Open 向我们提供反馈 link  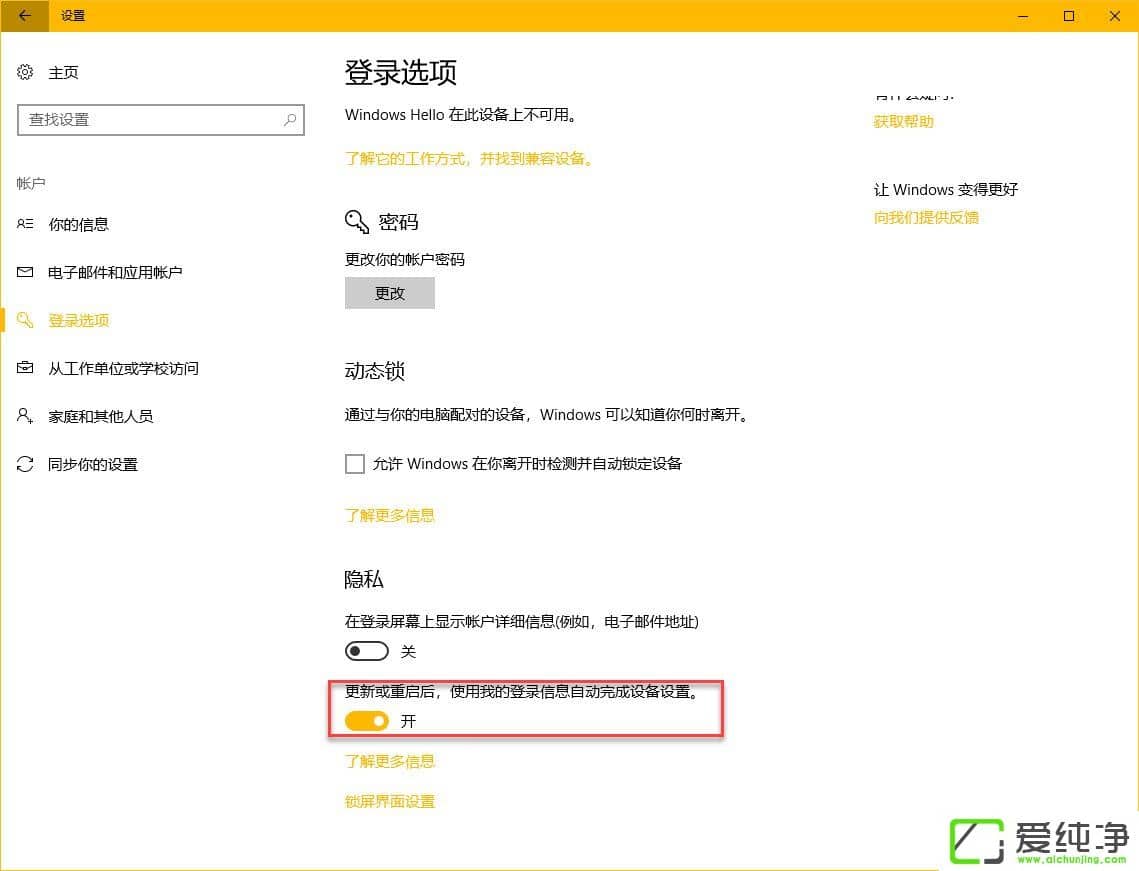coord(925,217)
